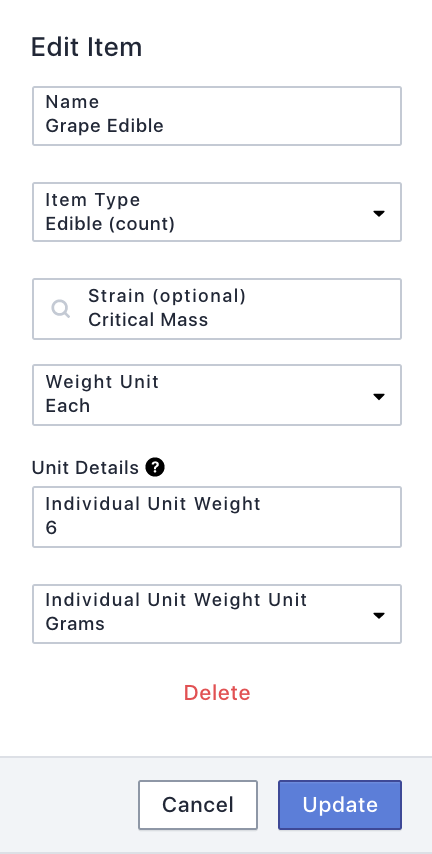
Task: Click the Strain search magnifier icon
Action: [60, 309]
